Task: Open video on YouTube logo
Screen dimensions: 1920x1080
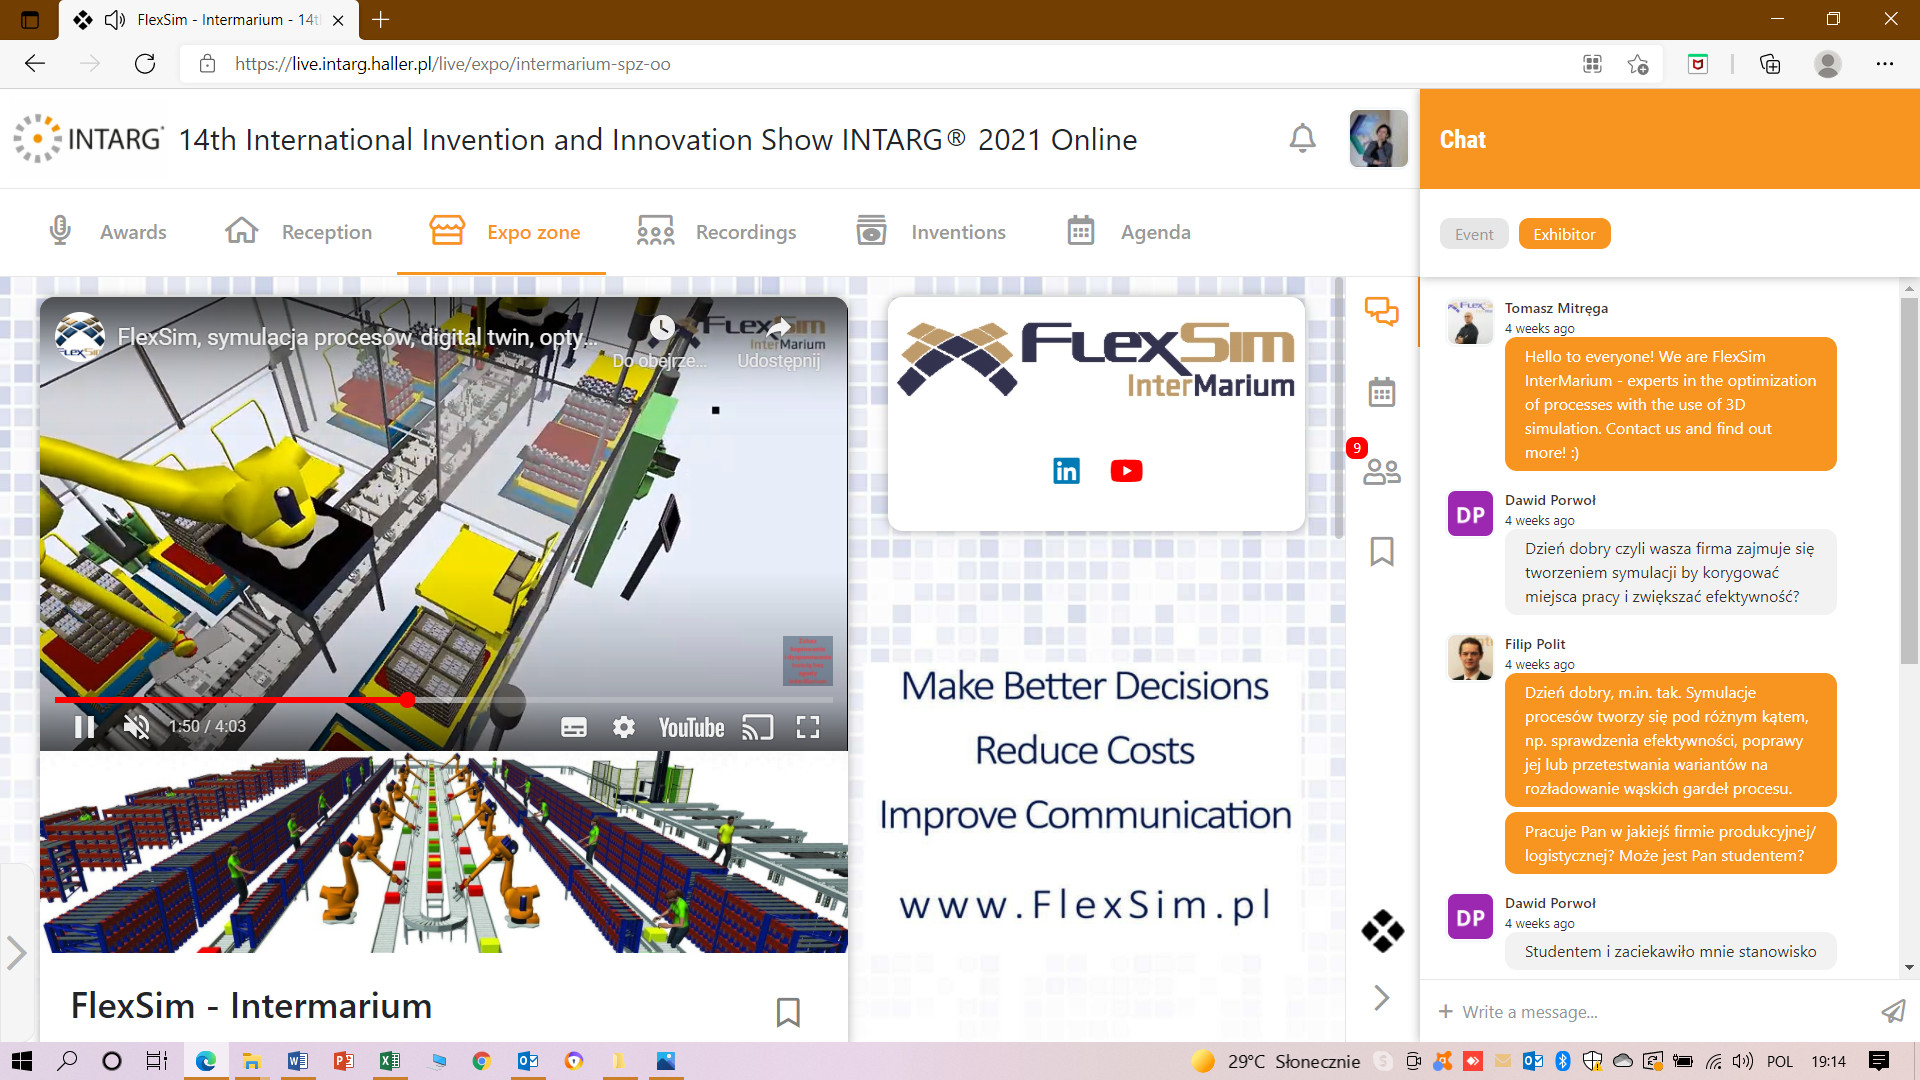Action: tap(691, 727)
